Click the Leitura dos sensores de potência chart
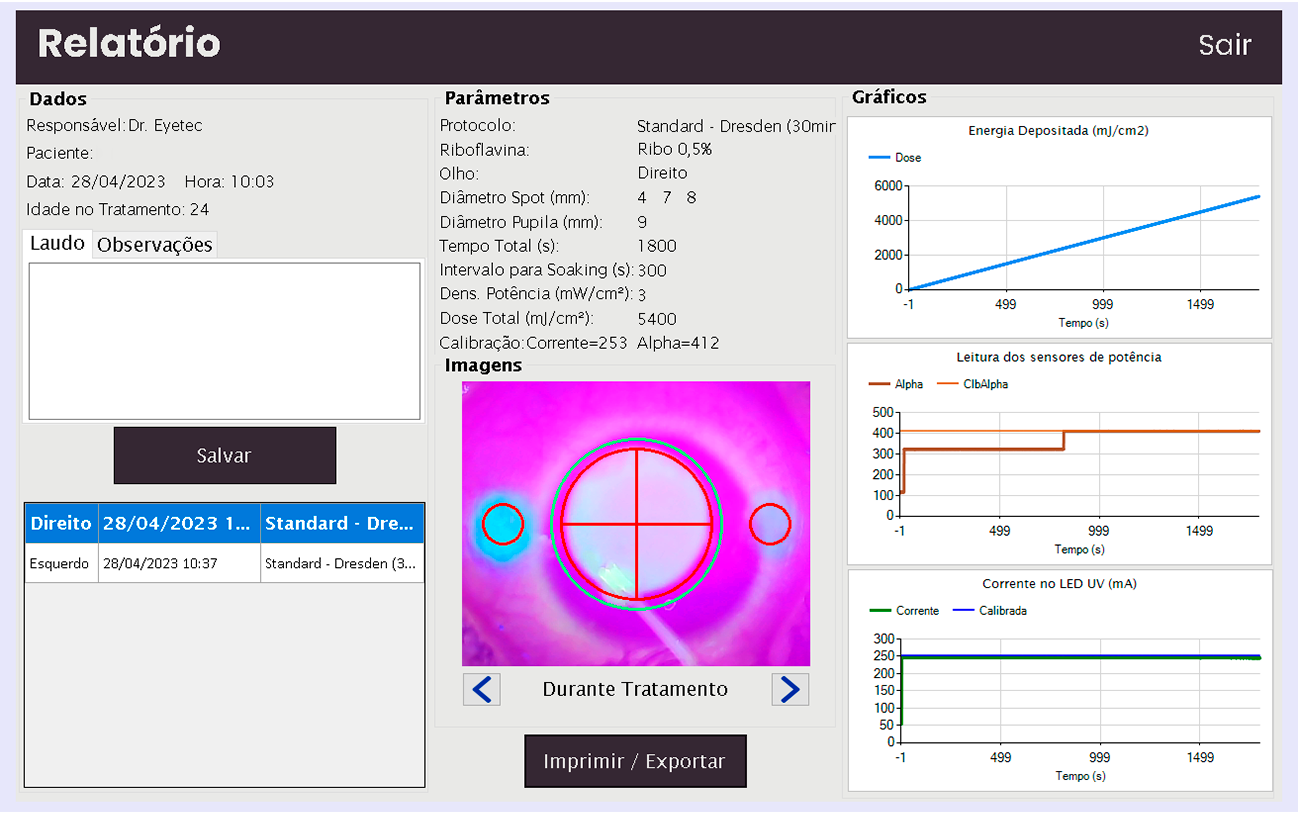Screen dimensions: 1298x814 (x=1059, y=454)
